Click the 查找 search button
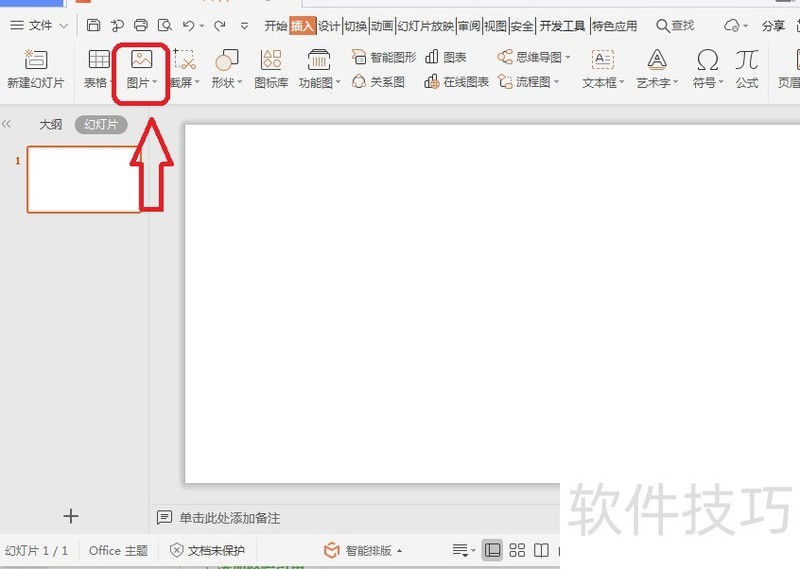Viewport: 800px width, 569px height. 676,26
